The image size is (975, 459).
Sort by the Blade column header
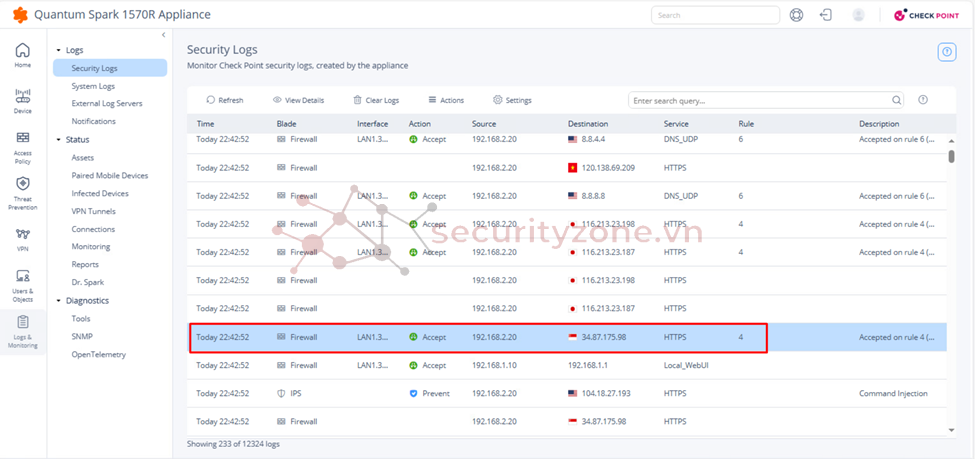tap(287, 124)
